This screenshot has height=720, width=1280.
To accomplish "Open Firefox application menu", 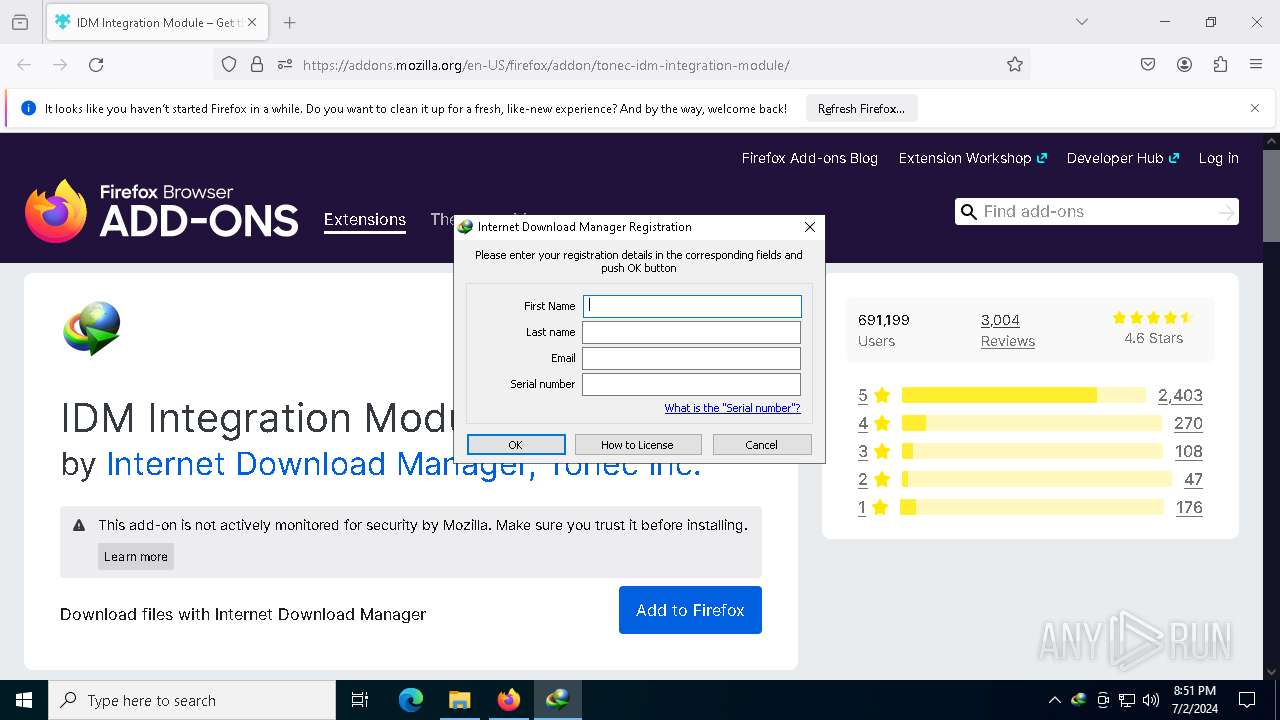I will pyautogui.click(x=1256, y=65).
